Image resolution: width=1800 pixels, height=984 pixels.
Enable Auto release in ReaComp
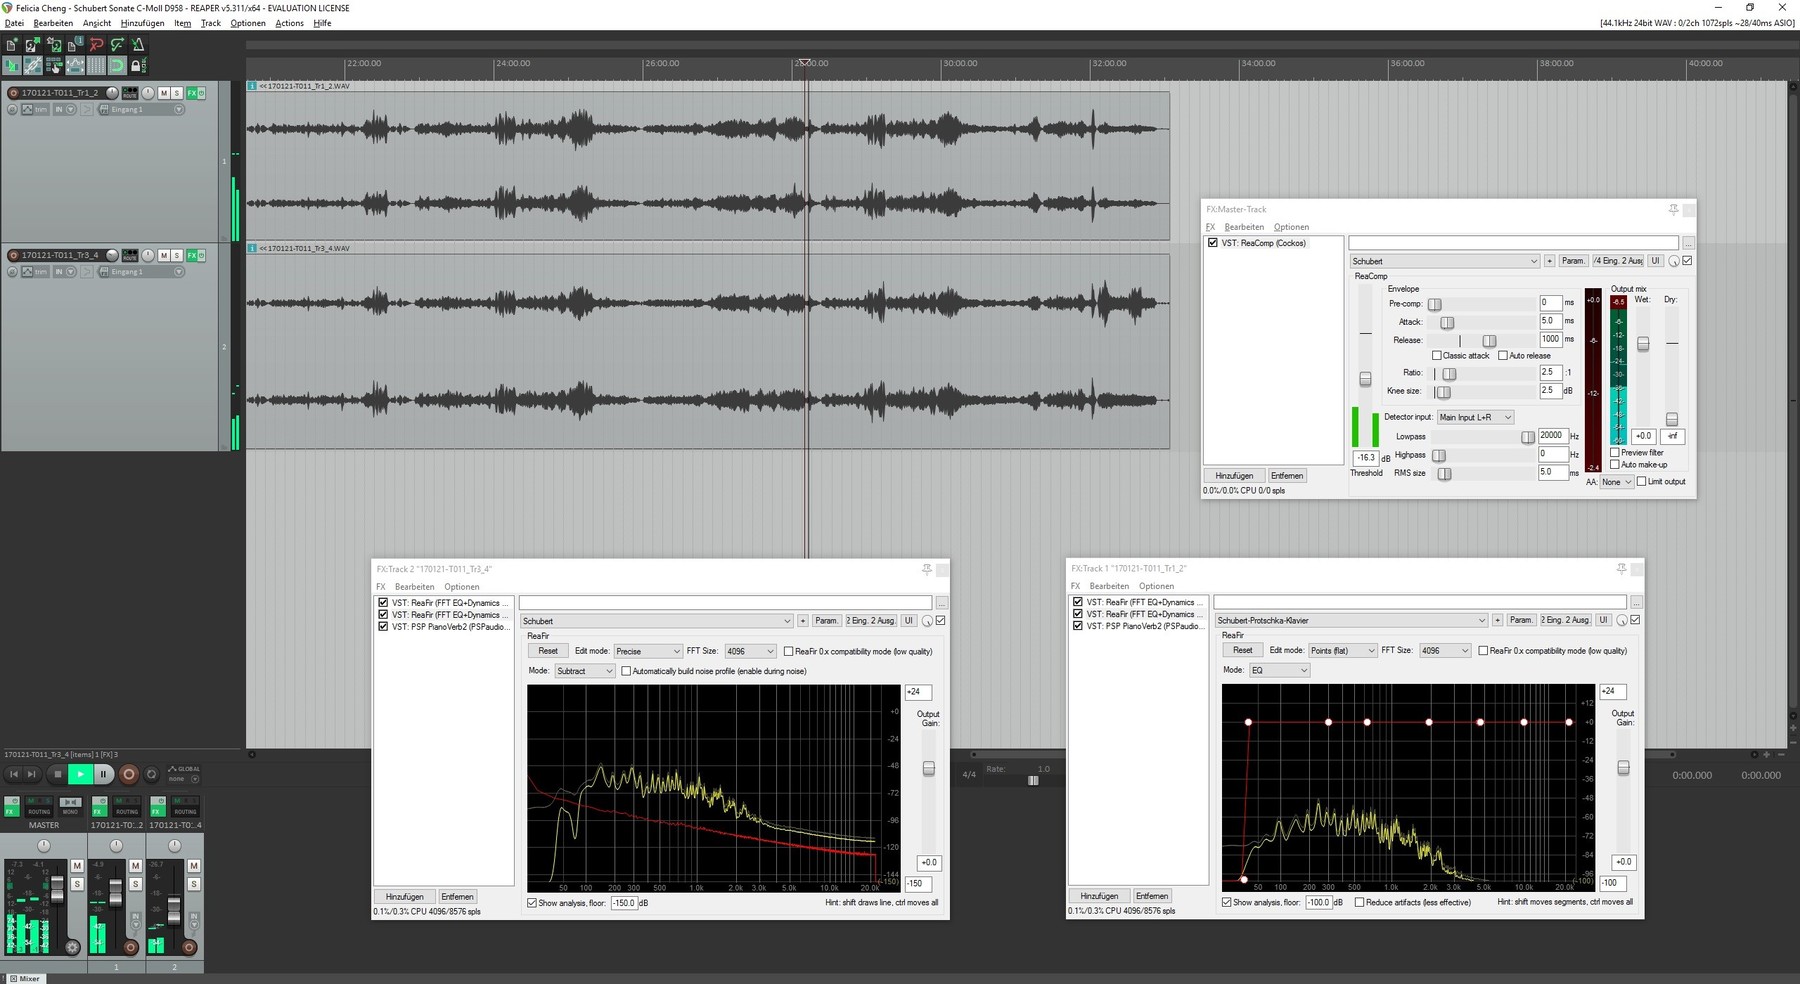(1503, 355)
